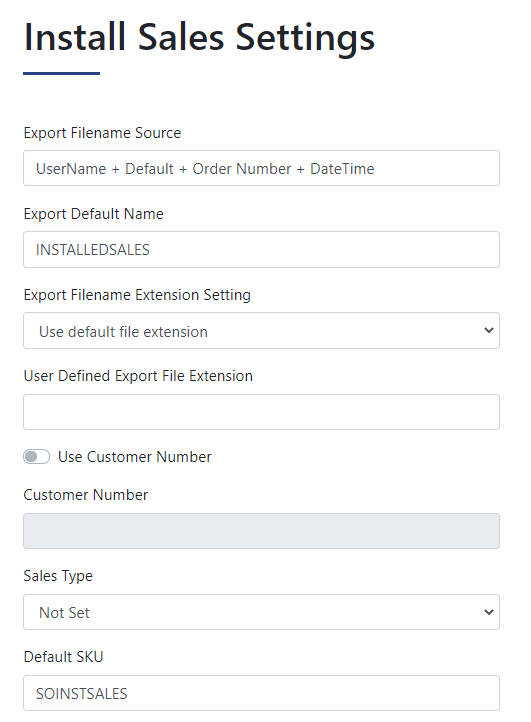The image size is (531, 722).
Task: Click the 'Use Customer Number' switch label text
Action: pyautogui.click(x=134, y=457)
